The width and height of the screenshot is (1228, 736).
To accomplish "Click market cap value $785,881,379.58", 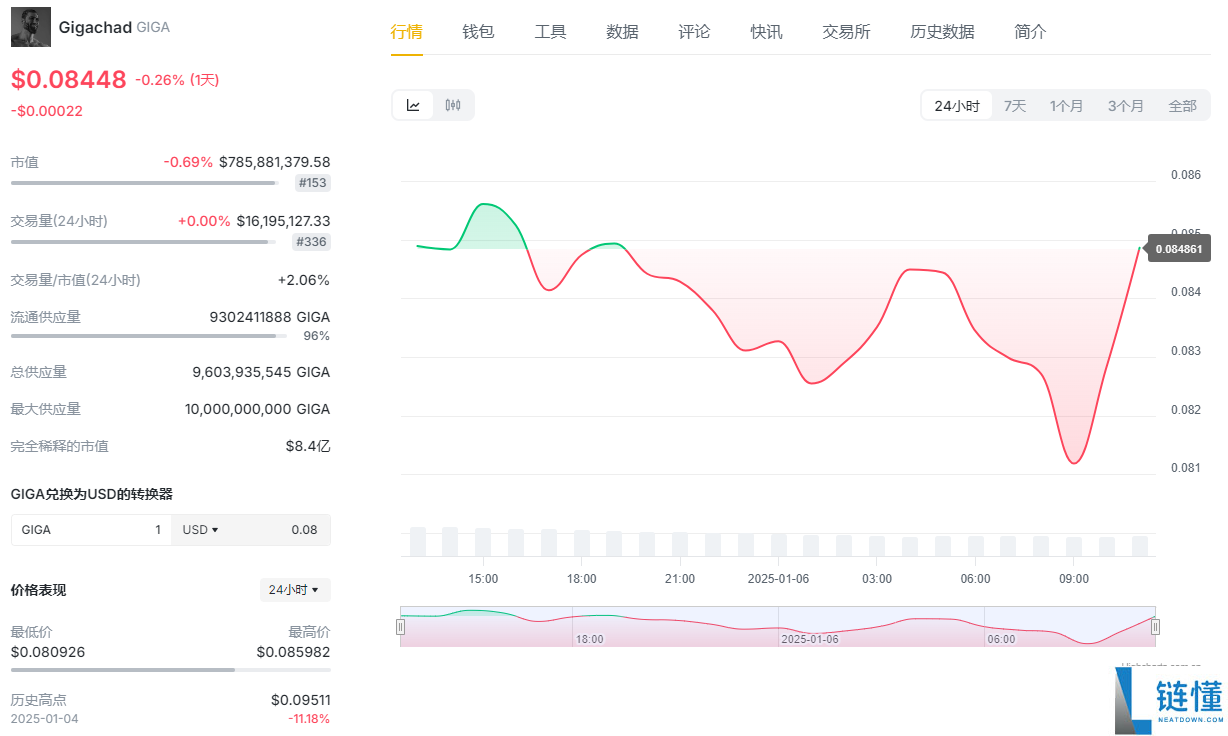I will point(275,161).
